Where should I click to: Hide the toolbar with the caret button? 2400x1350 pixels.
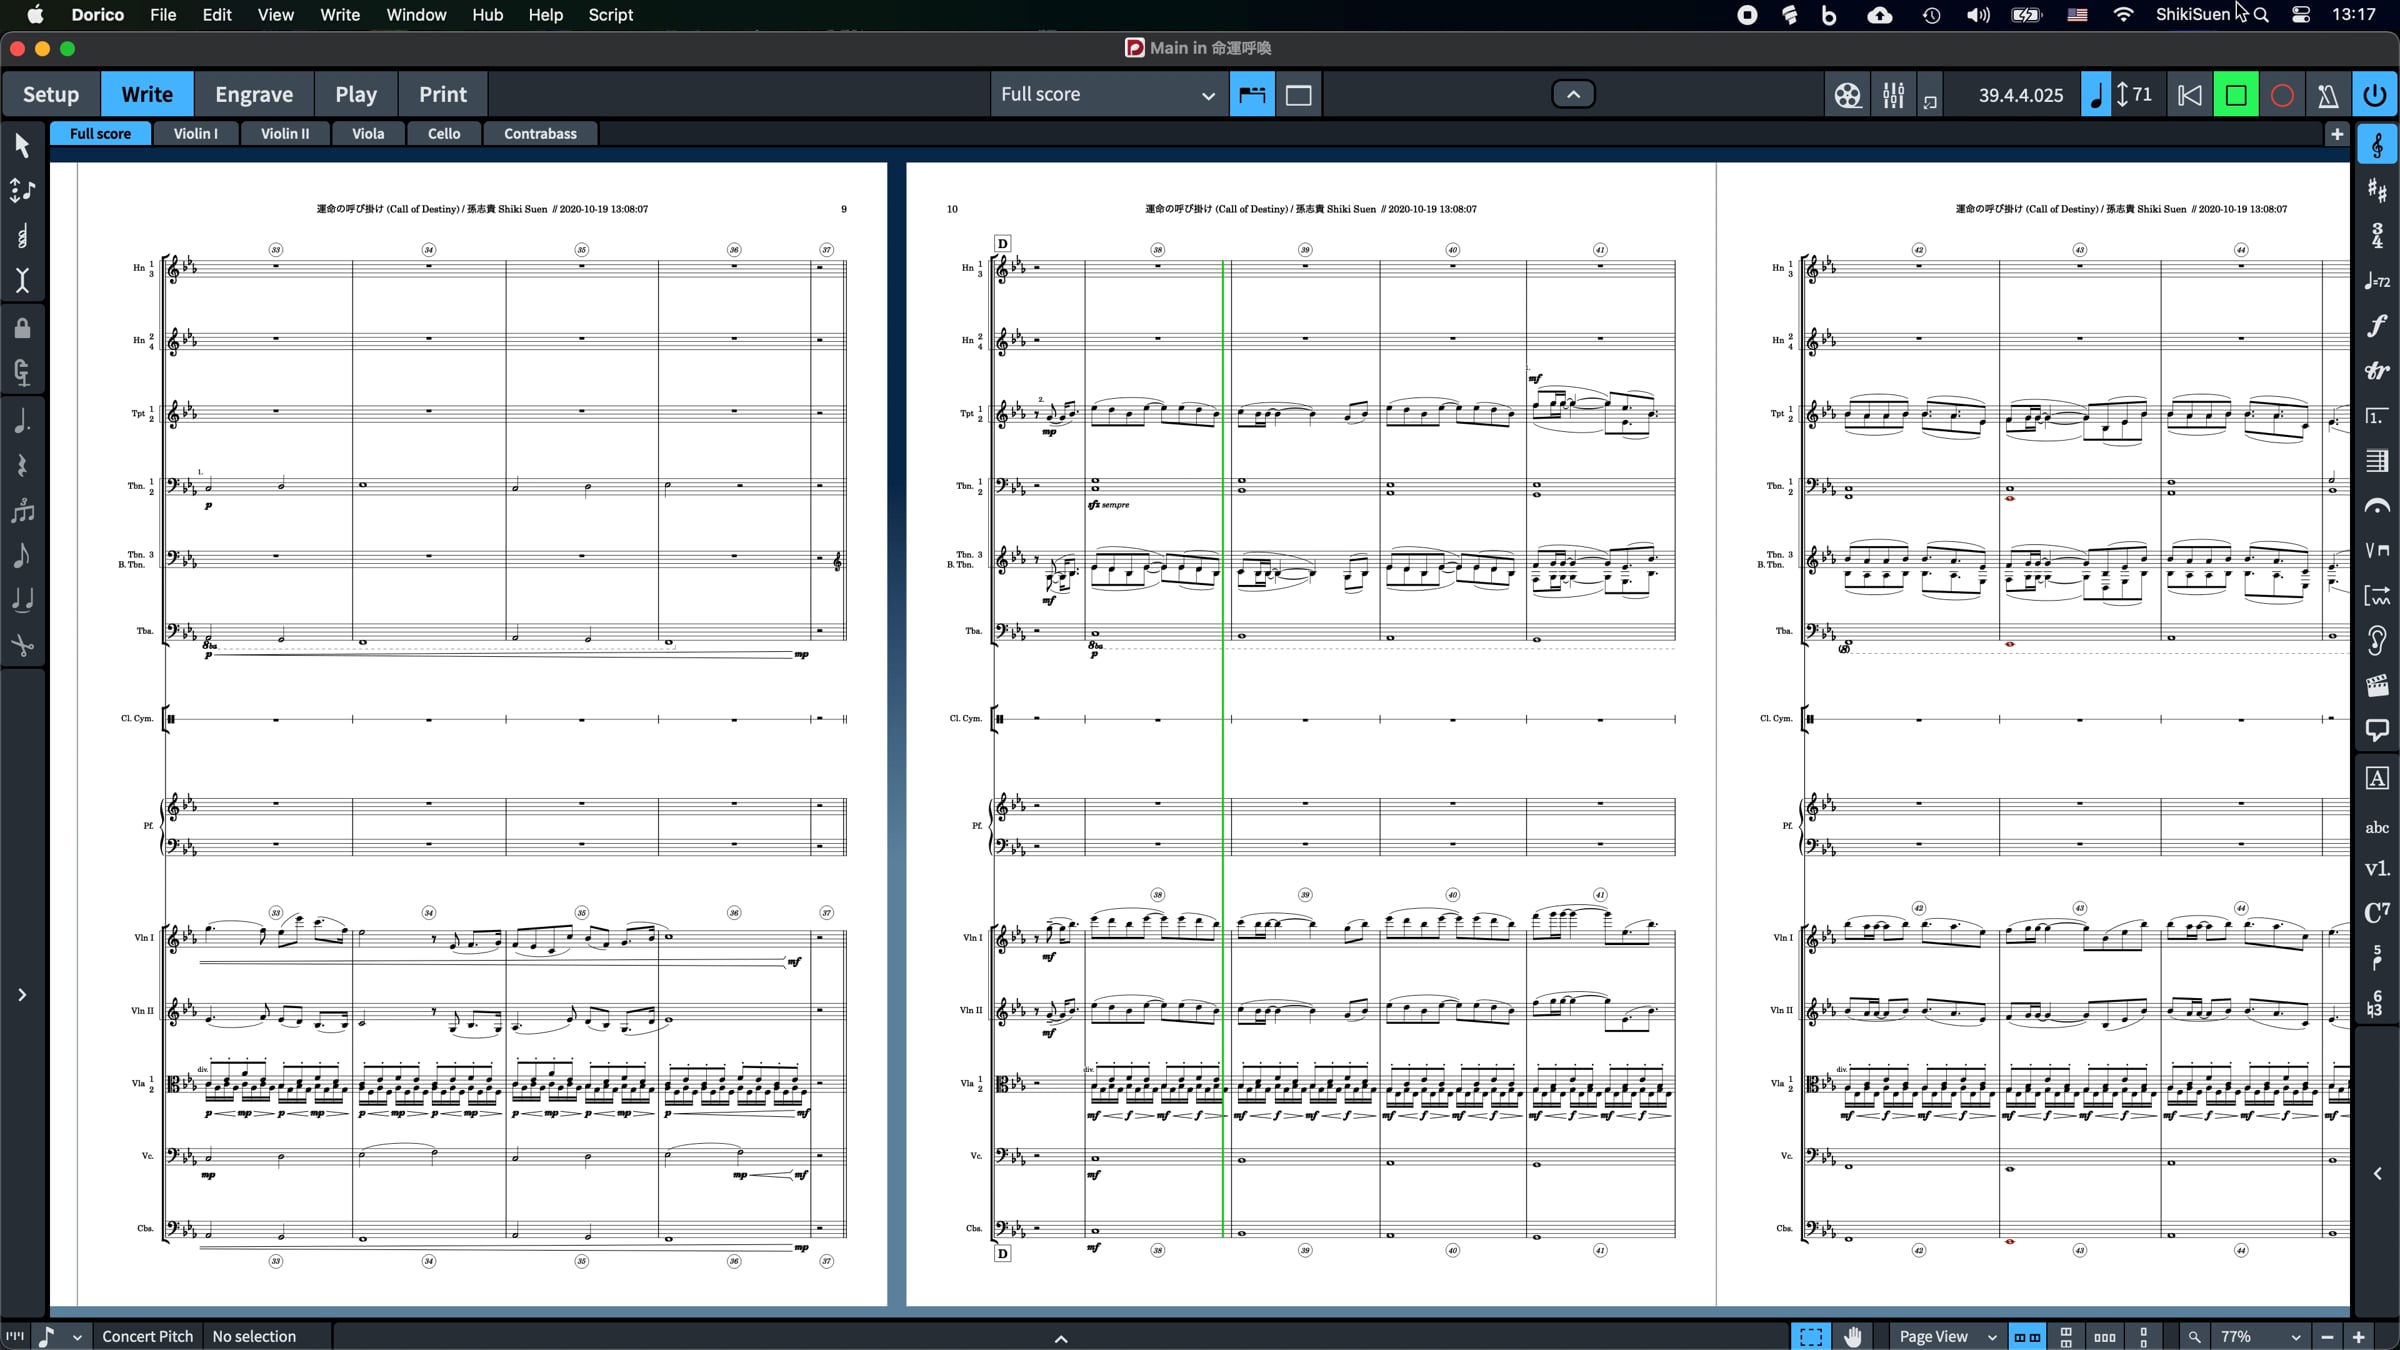click(x=1573, y=95)
